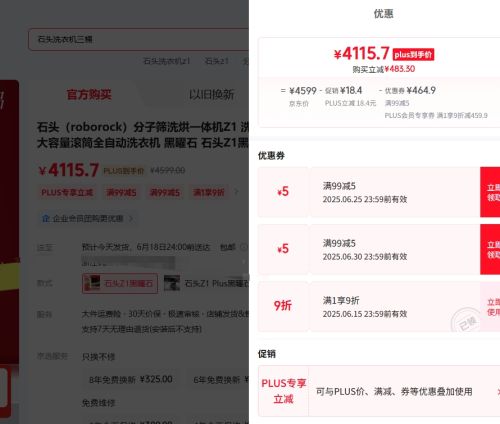500x424 pixels.
Task: Choose 6年免费换新 service option
Action: 218,379
